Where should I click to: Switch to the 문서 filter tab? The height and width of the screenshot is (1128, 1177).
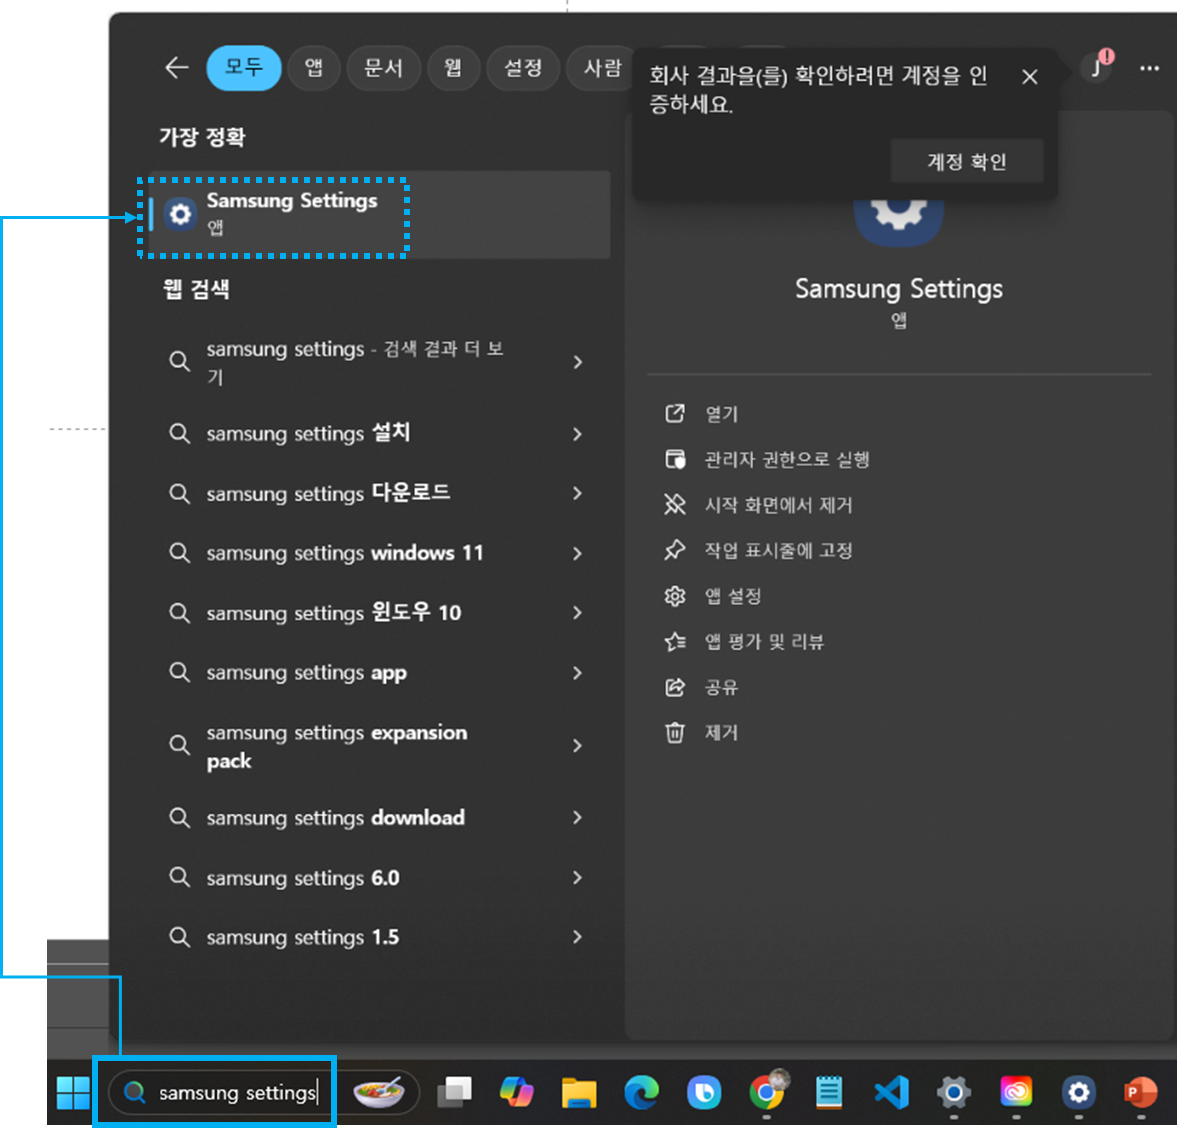click(x=384, y=68)
